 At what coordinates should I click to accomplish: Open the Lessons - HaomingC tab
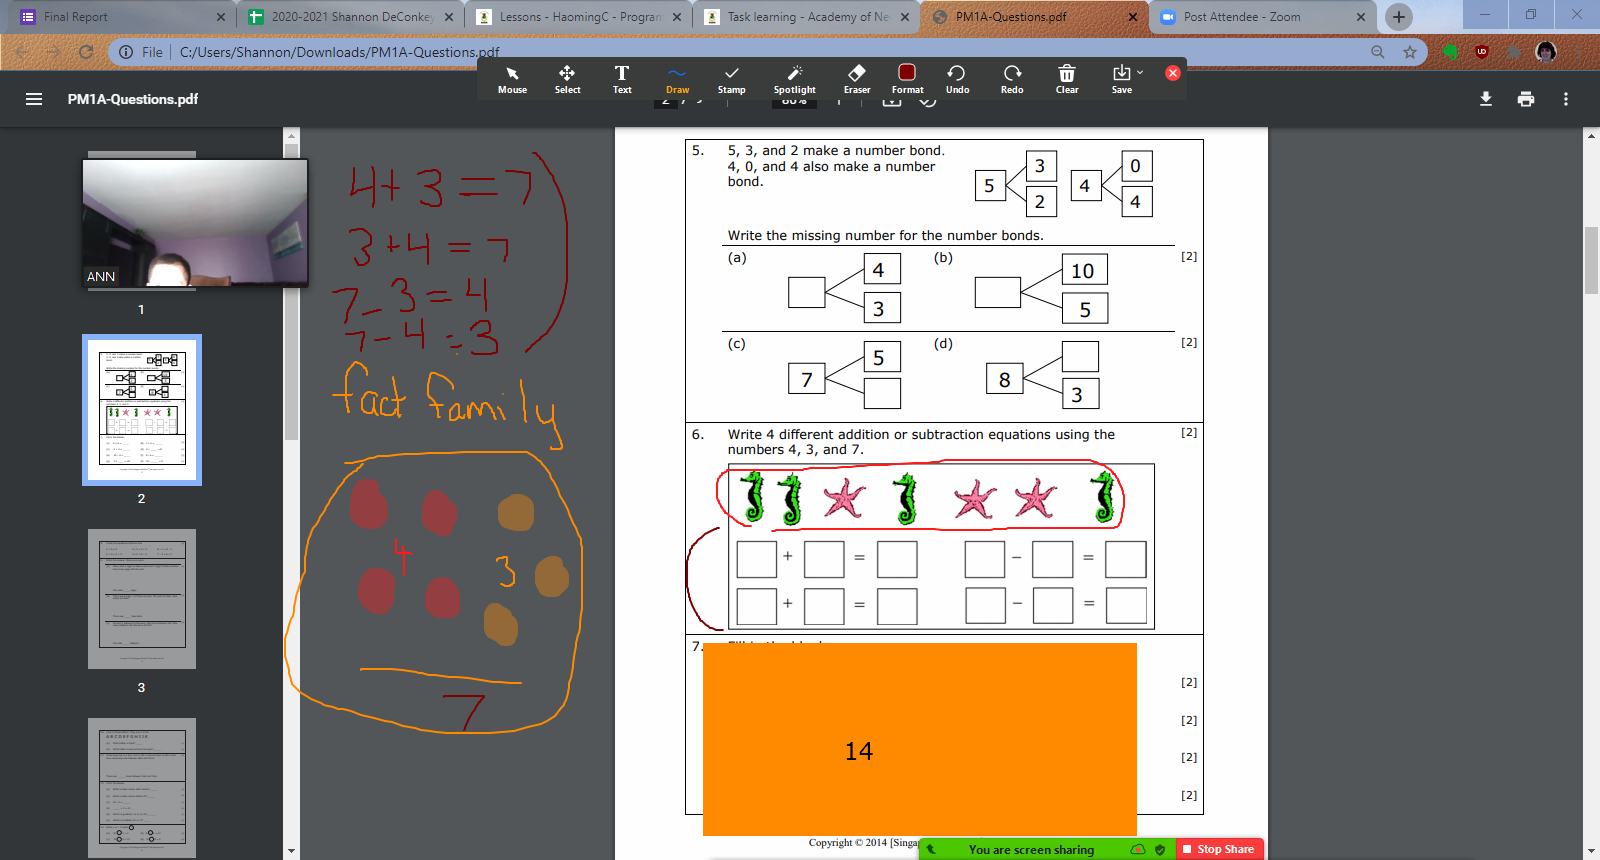(x=578, y=17)
